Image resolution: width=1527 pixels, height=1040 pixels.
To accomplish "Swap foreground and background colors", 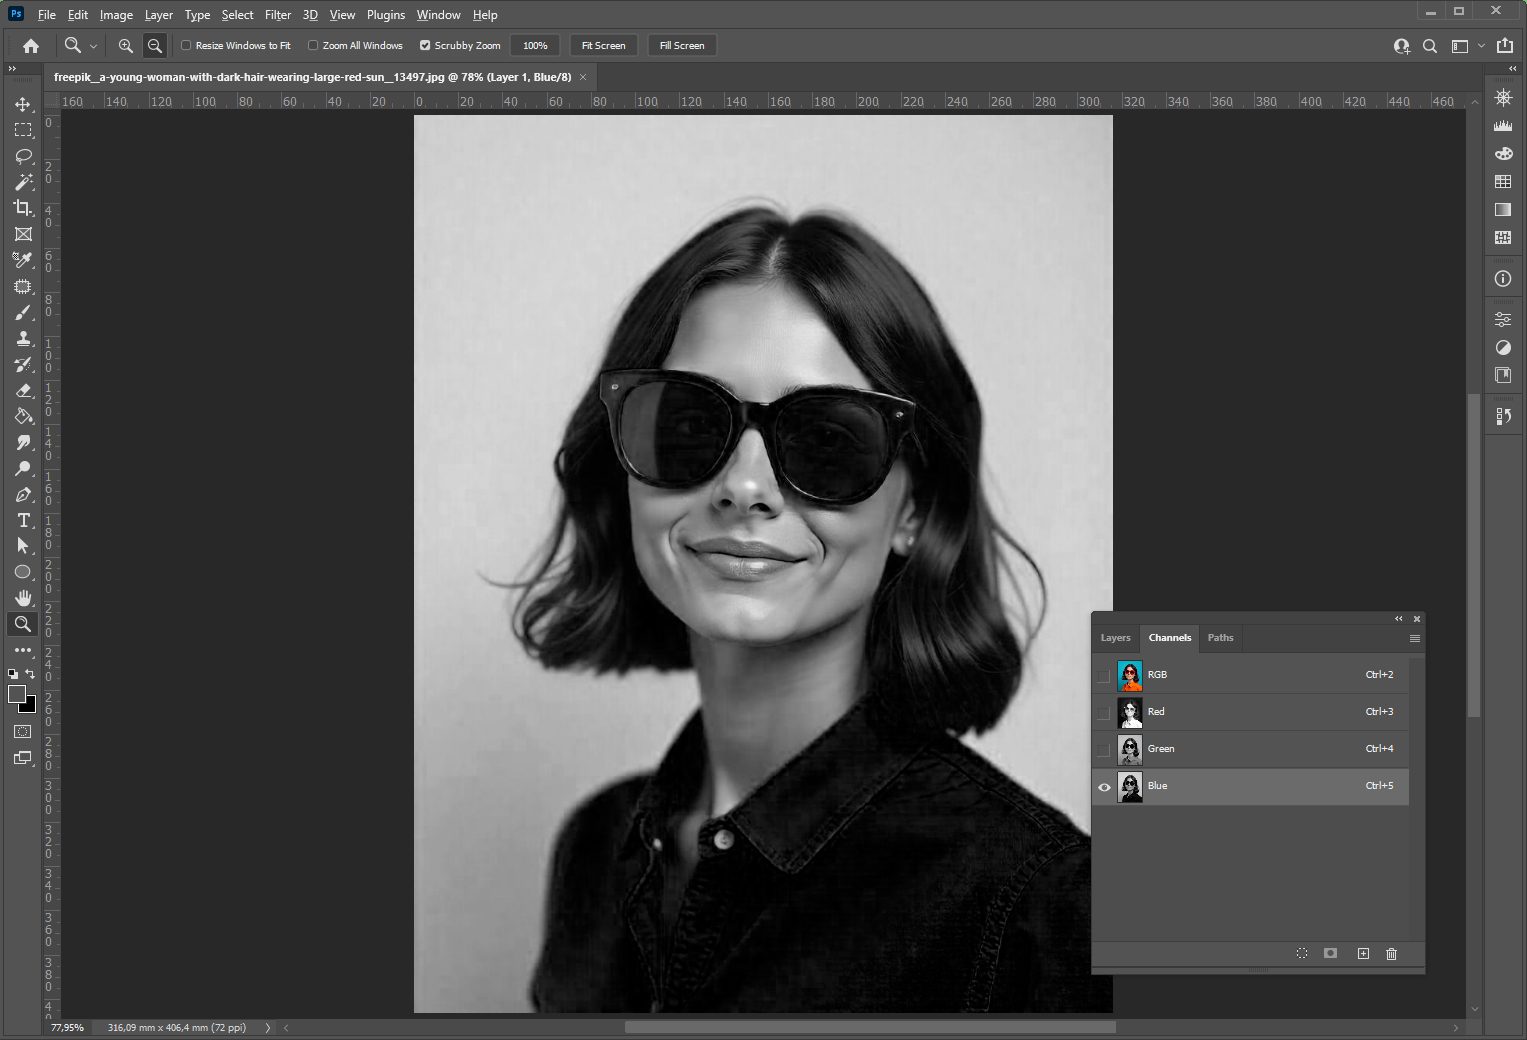I will click(x=30, y=674).
